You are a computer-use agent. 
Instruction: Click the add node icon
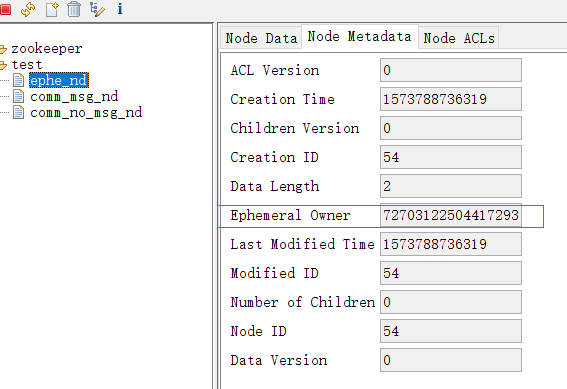(x=52, y=9)
